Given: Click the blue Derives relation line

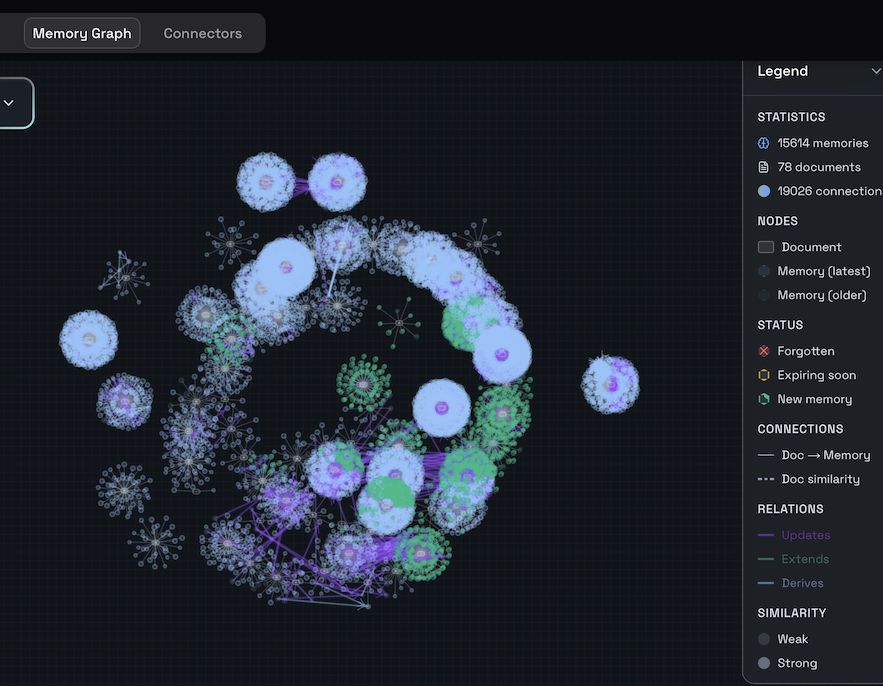Looking at the screenshot, I should [x=766, y=583].
